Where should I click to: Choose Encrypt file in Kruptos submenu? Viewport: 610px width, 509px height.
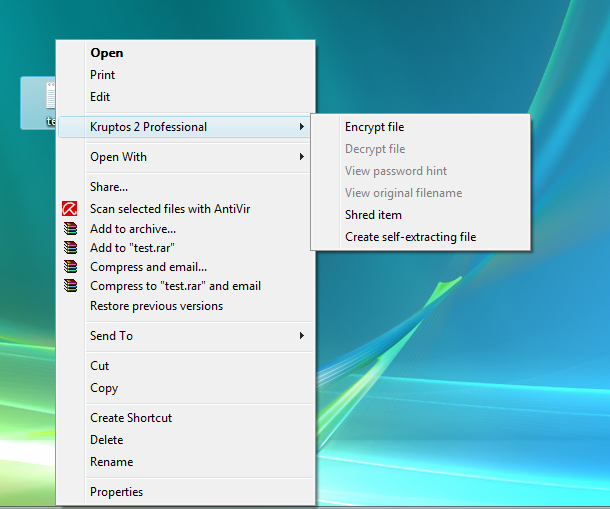(421, 127)
